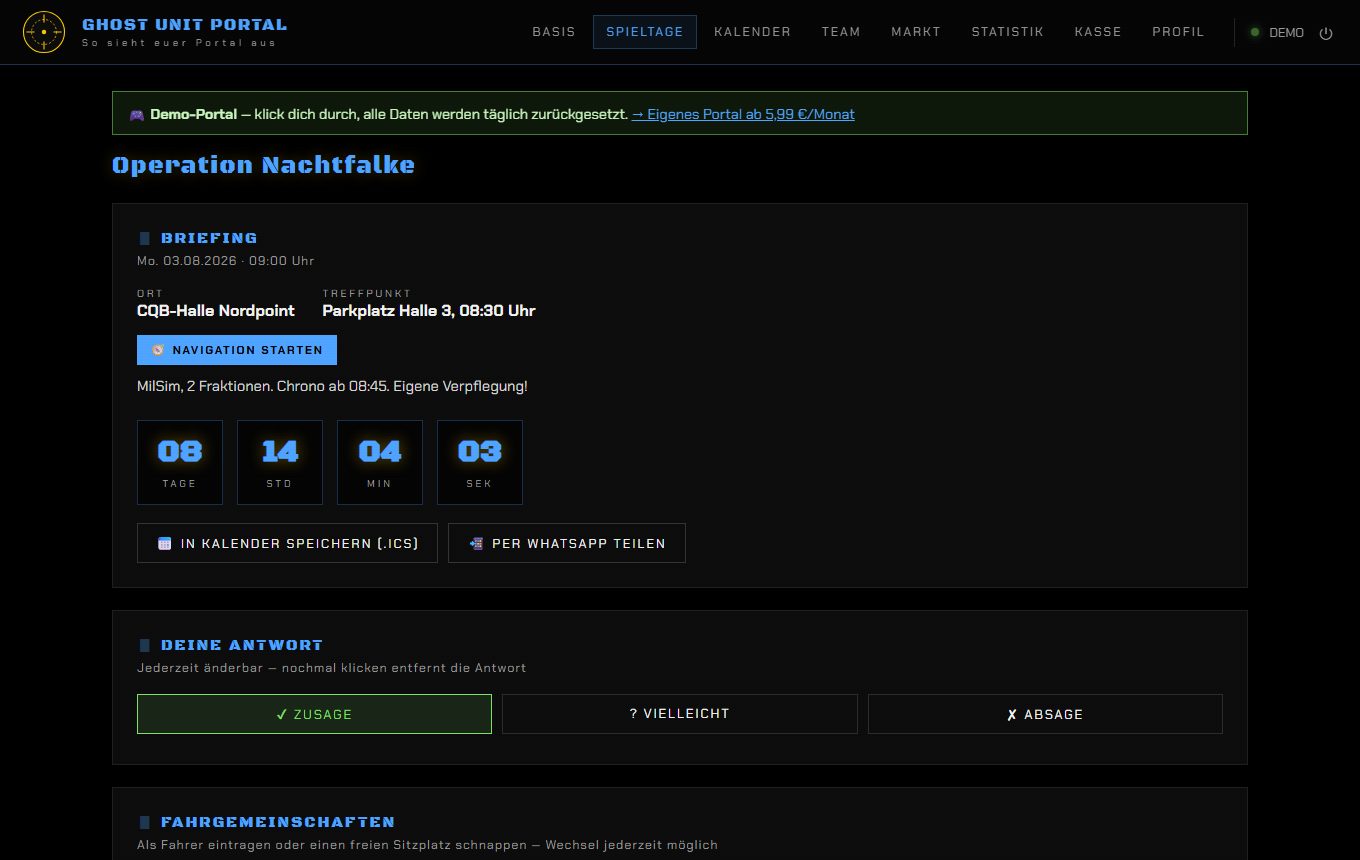
Task: Click the green DEMO status dot
Action: pos(1255,32)
